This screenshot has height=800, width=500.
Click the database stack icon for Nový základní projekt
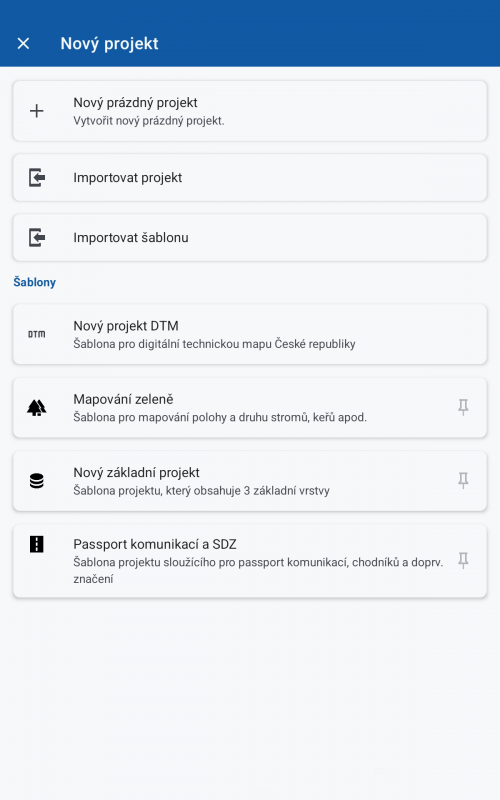[x=37, y=481]
